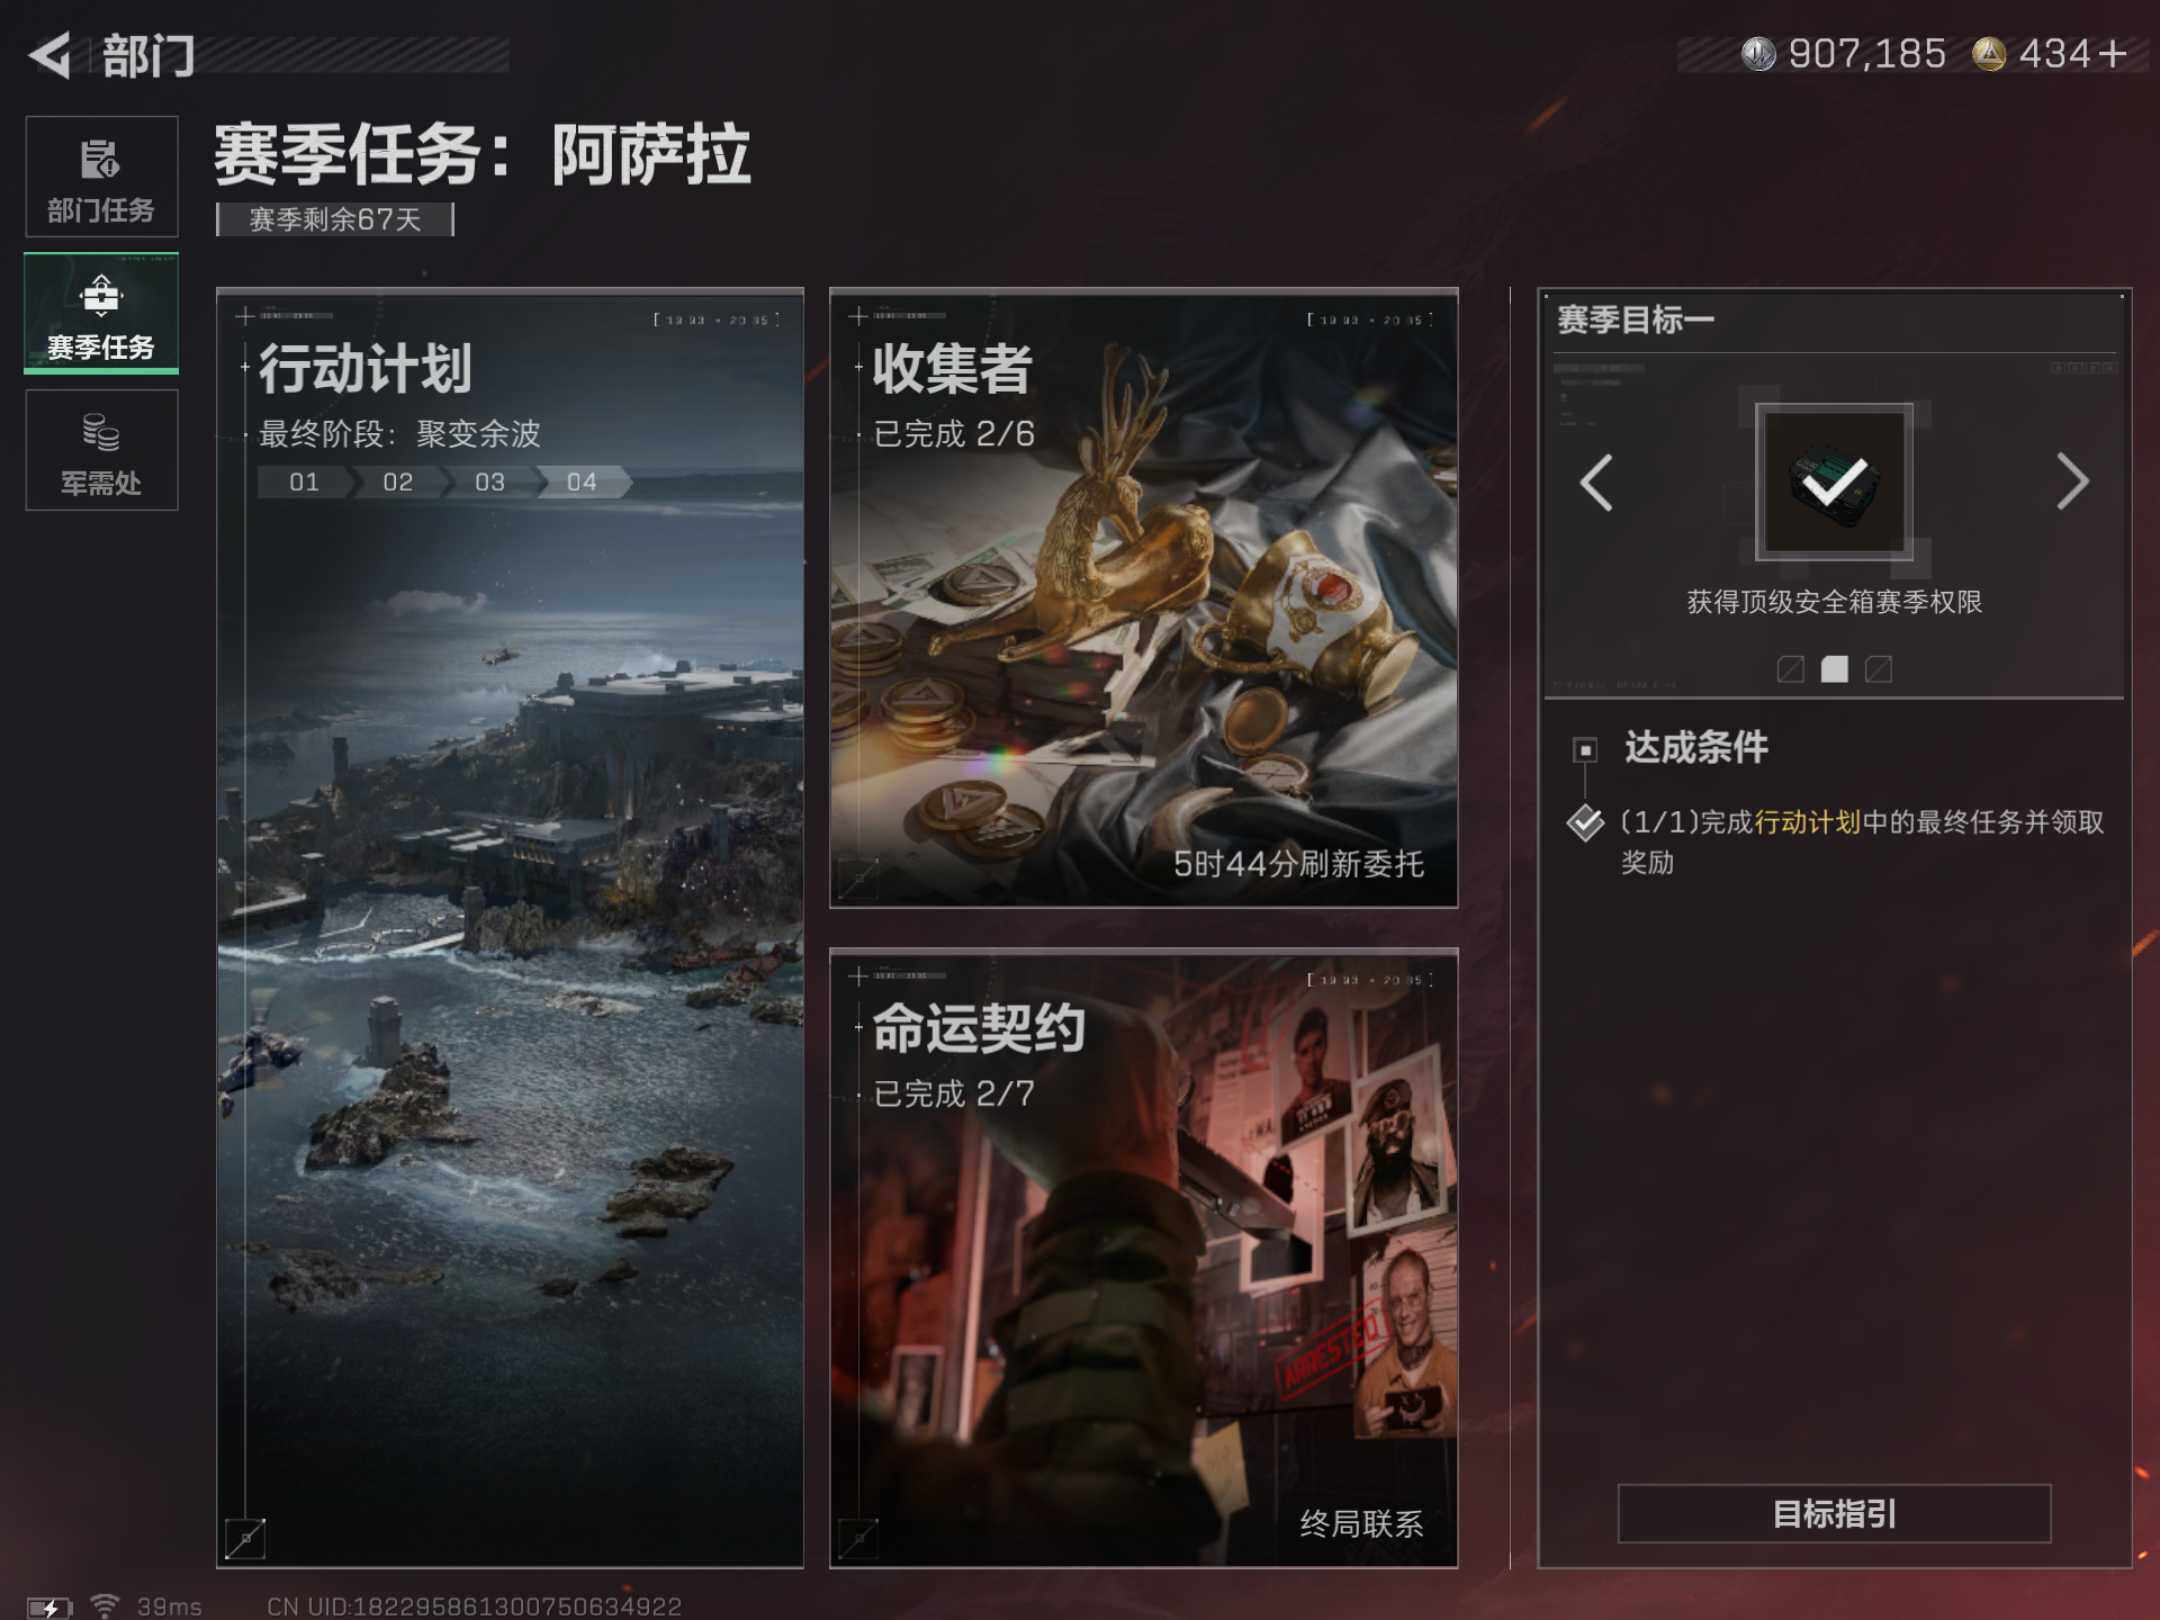Open the 行动计划 link in conditions
The height and width of the screenshot is (1620, 2160).
pos(1807,822)
